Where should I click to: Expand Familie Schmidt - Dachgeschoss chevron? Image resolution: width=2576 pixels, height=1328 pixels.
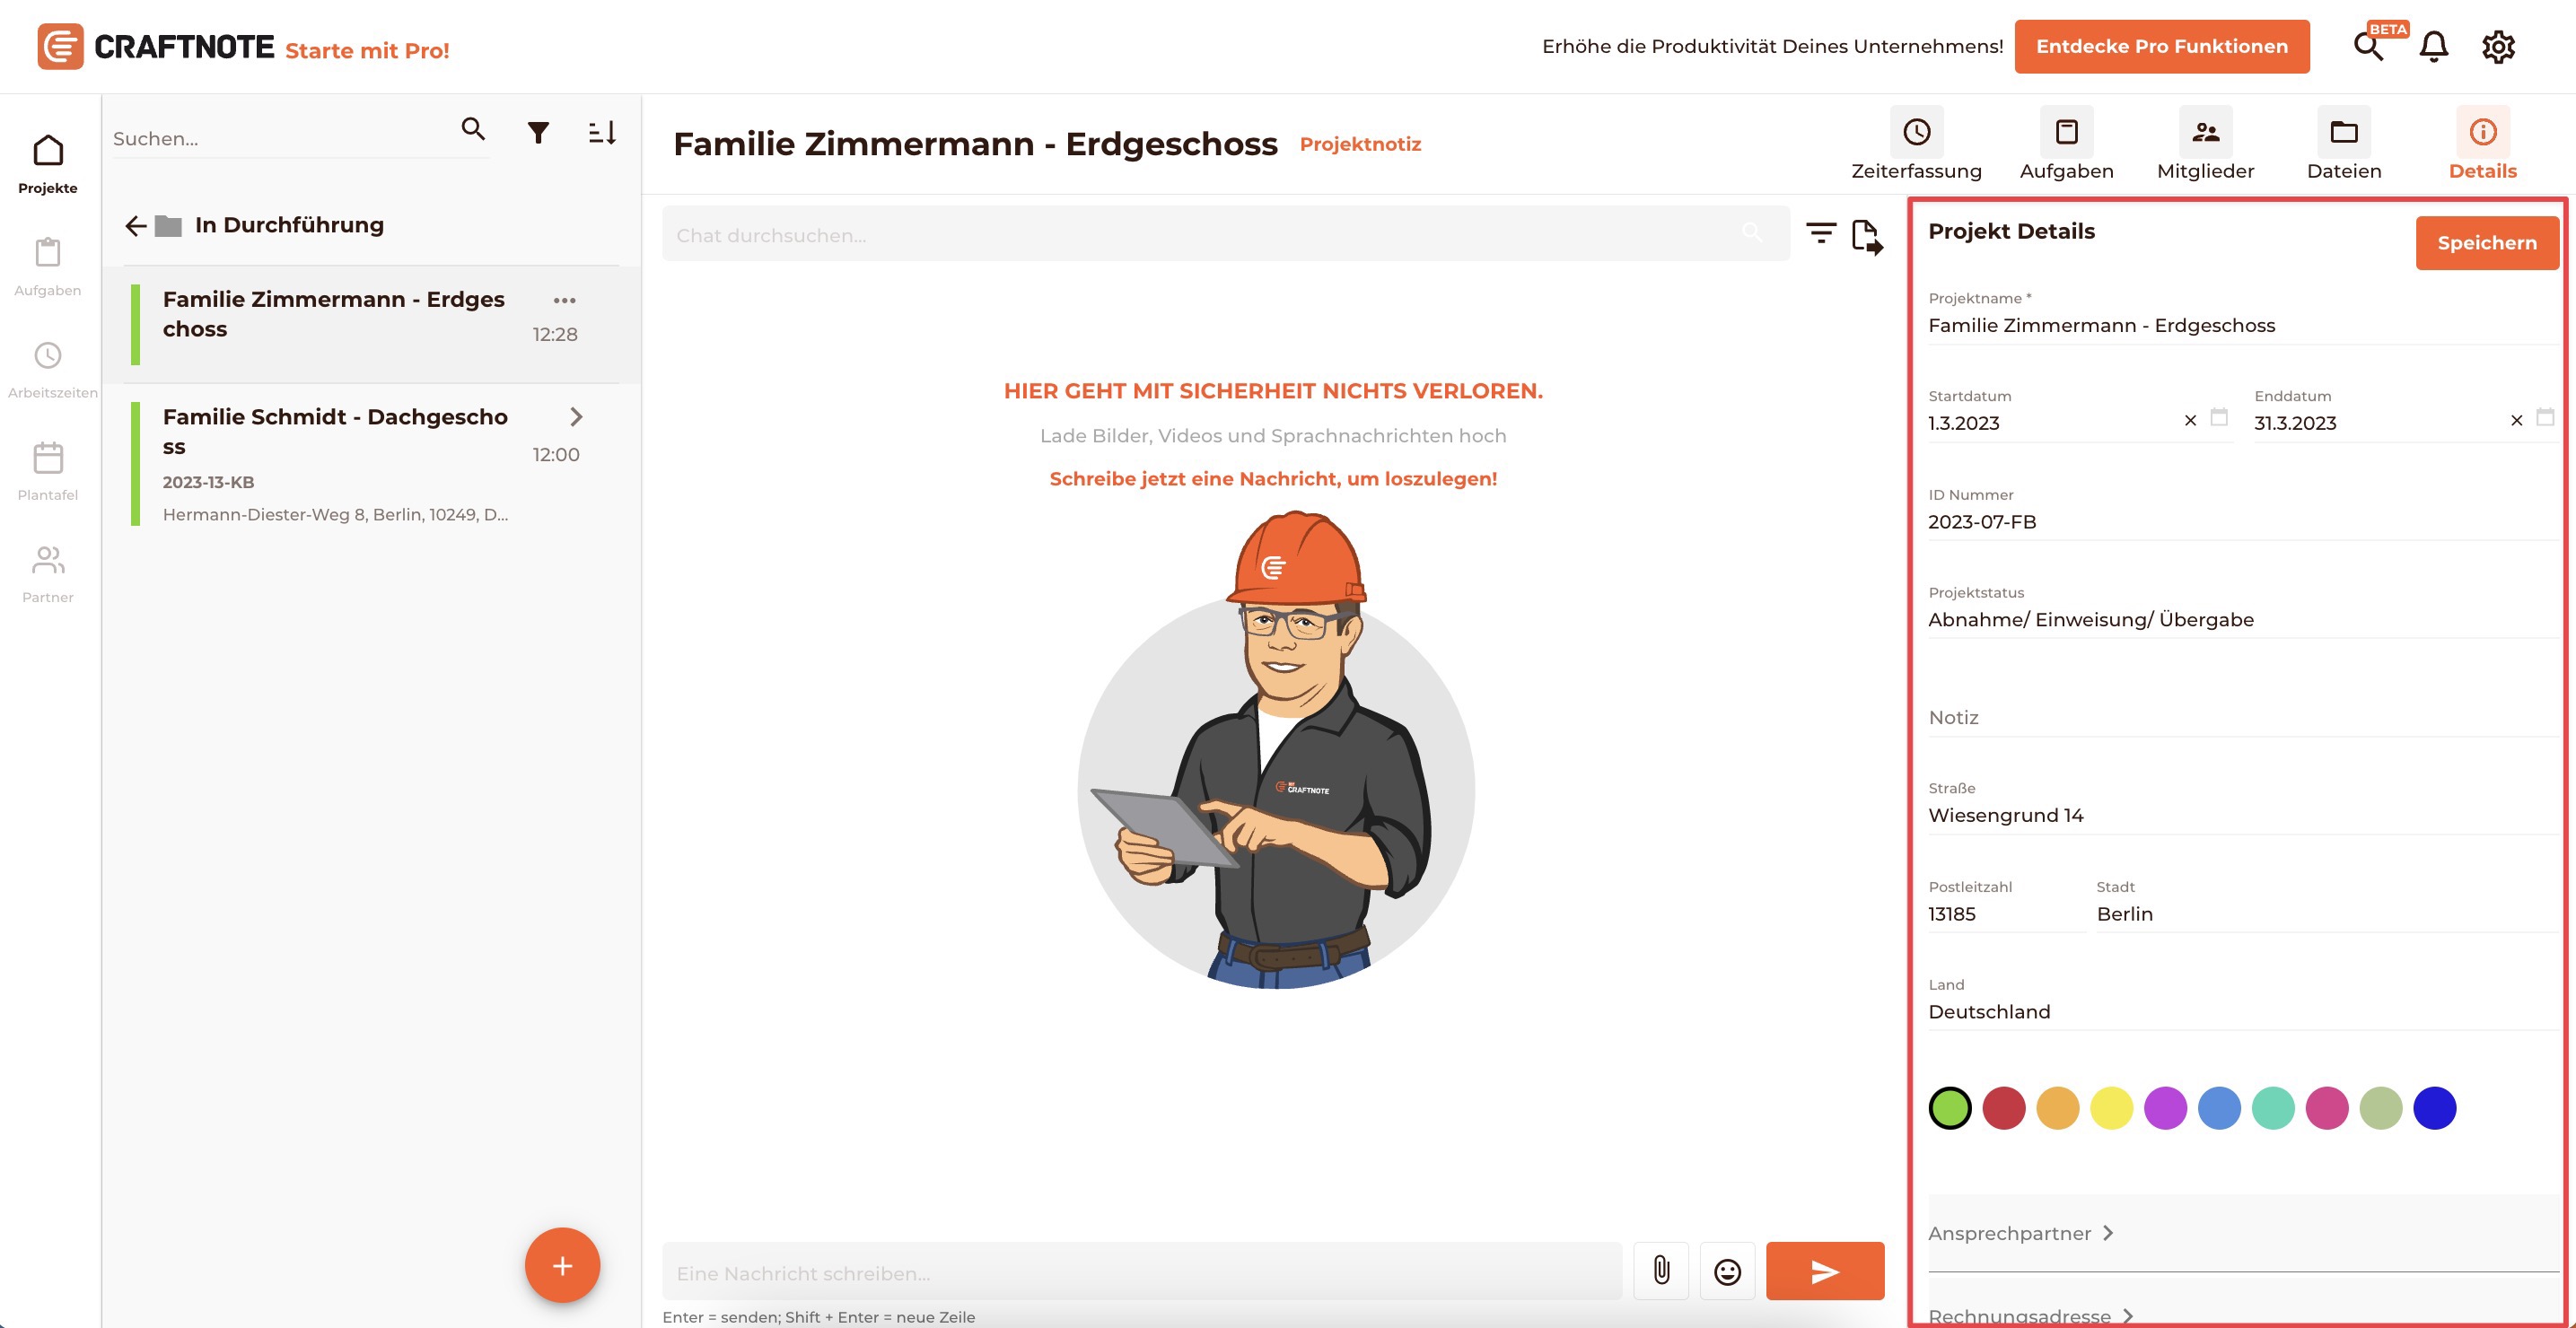pos(576,417)
